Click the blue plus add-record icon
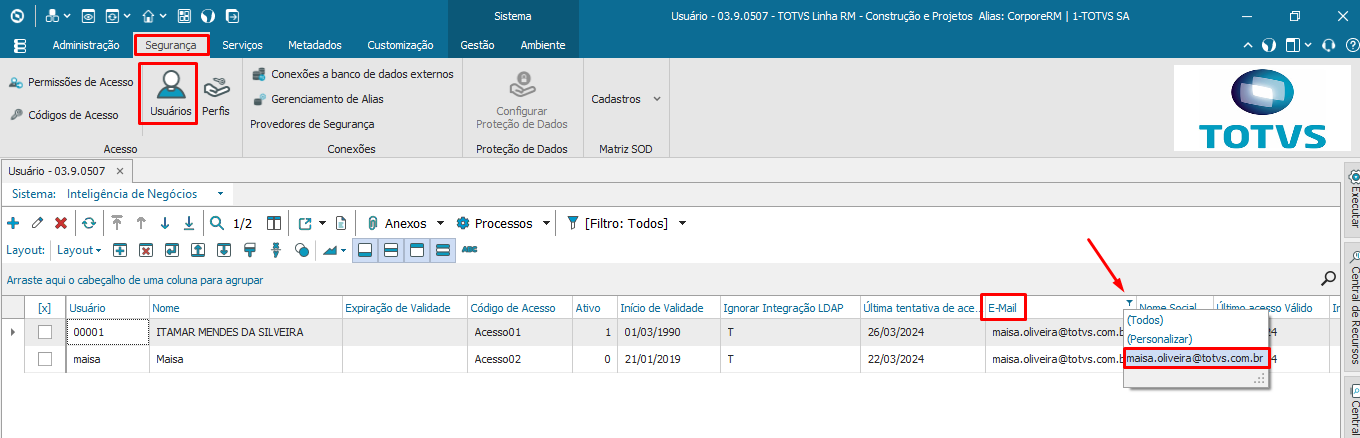The height and width of the screenshot is (438, 1360). tap(13, 223)
